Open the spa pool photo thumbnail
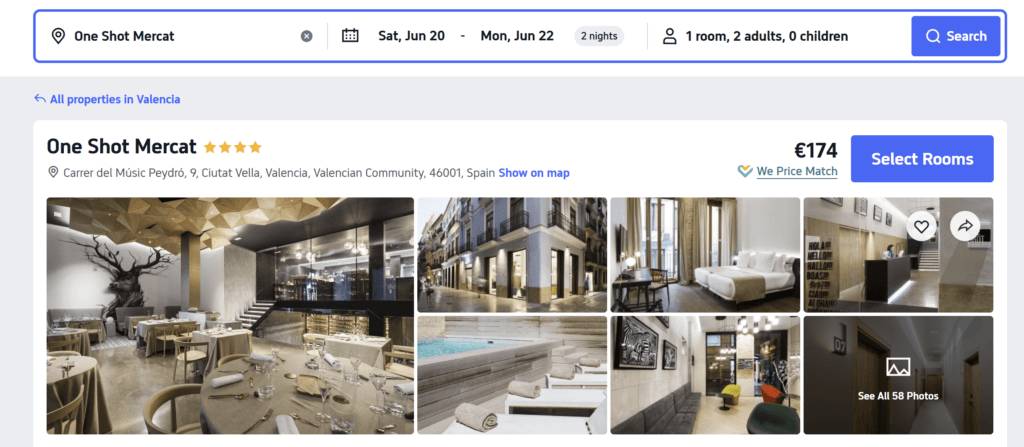1024x447 pixels. (x=511, y=375)
